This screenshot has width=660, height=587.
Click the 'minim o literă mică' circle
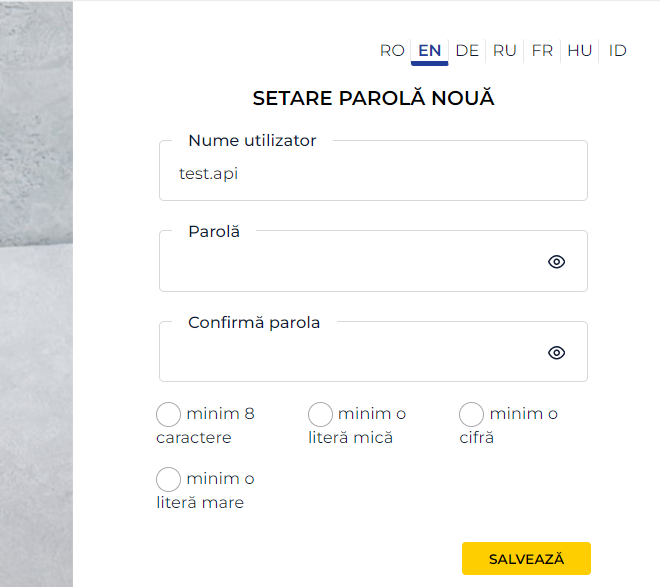(320, 414)
